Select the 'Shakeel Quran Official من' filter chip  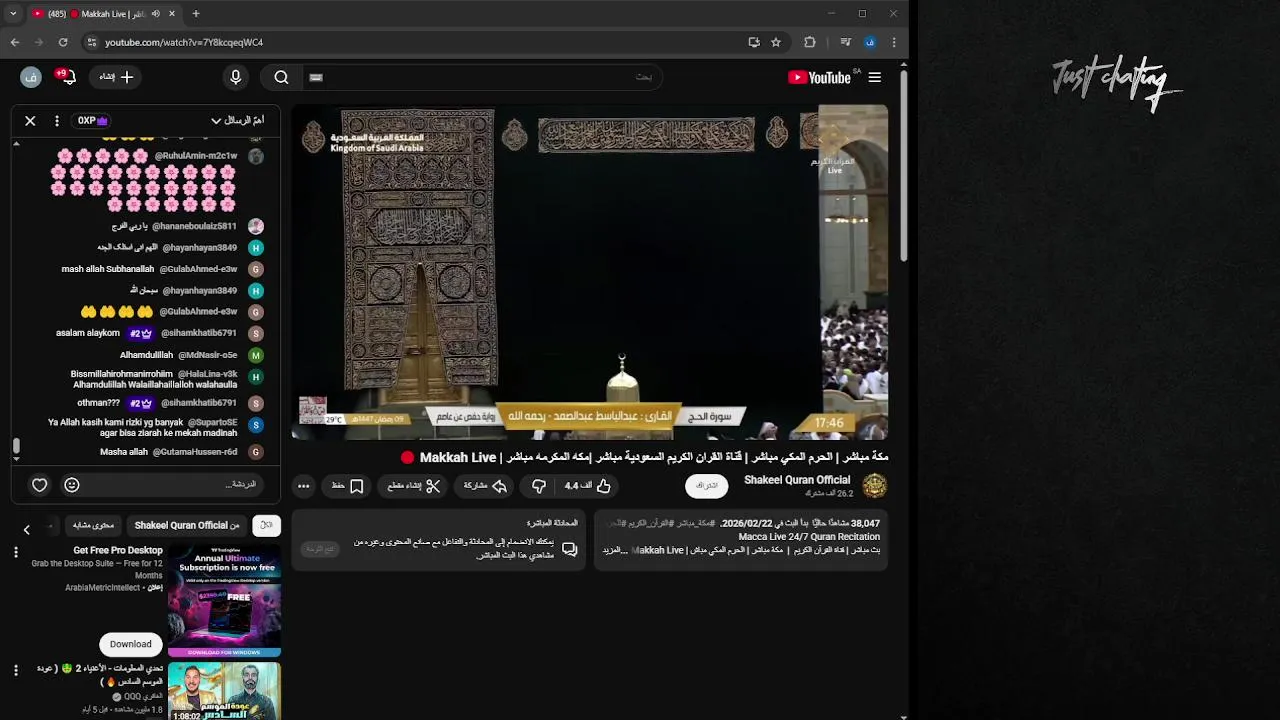pyautogui.click(x=187, y=525)
